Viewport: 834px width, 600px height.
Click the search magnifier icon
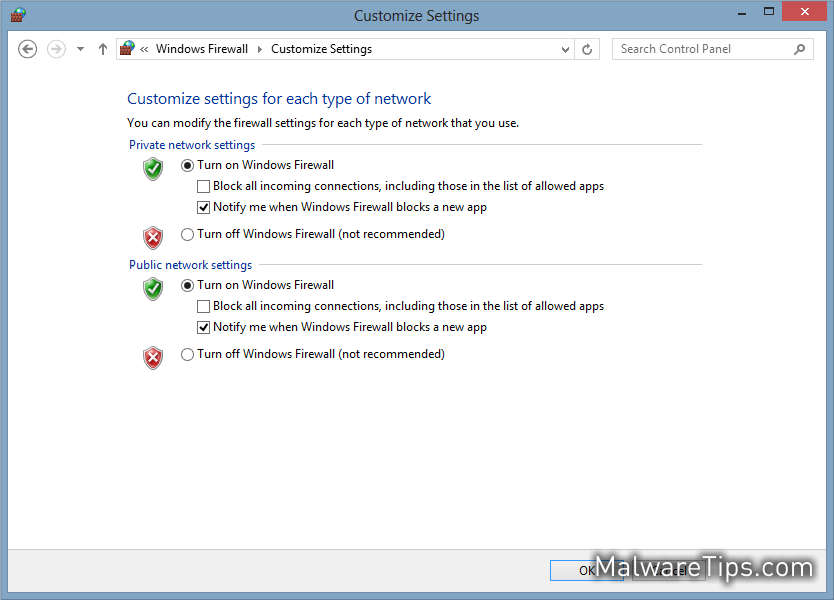pyautogui.click(x=799, y=49)
